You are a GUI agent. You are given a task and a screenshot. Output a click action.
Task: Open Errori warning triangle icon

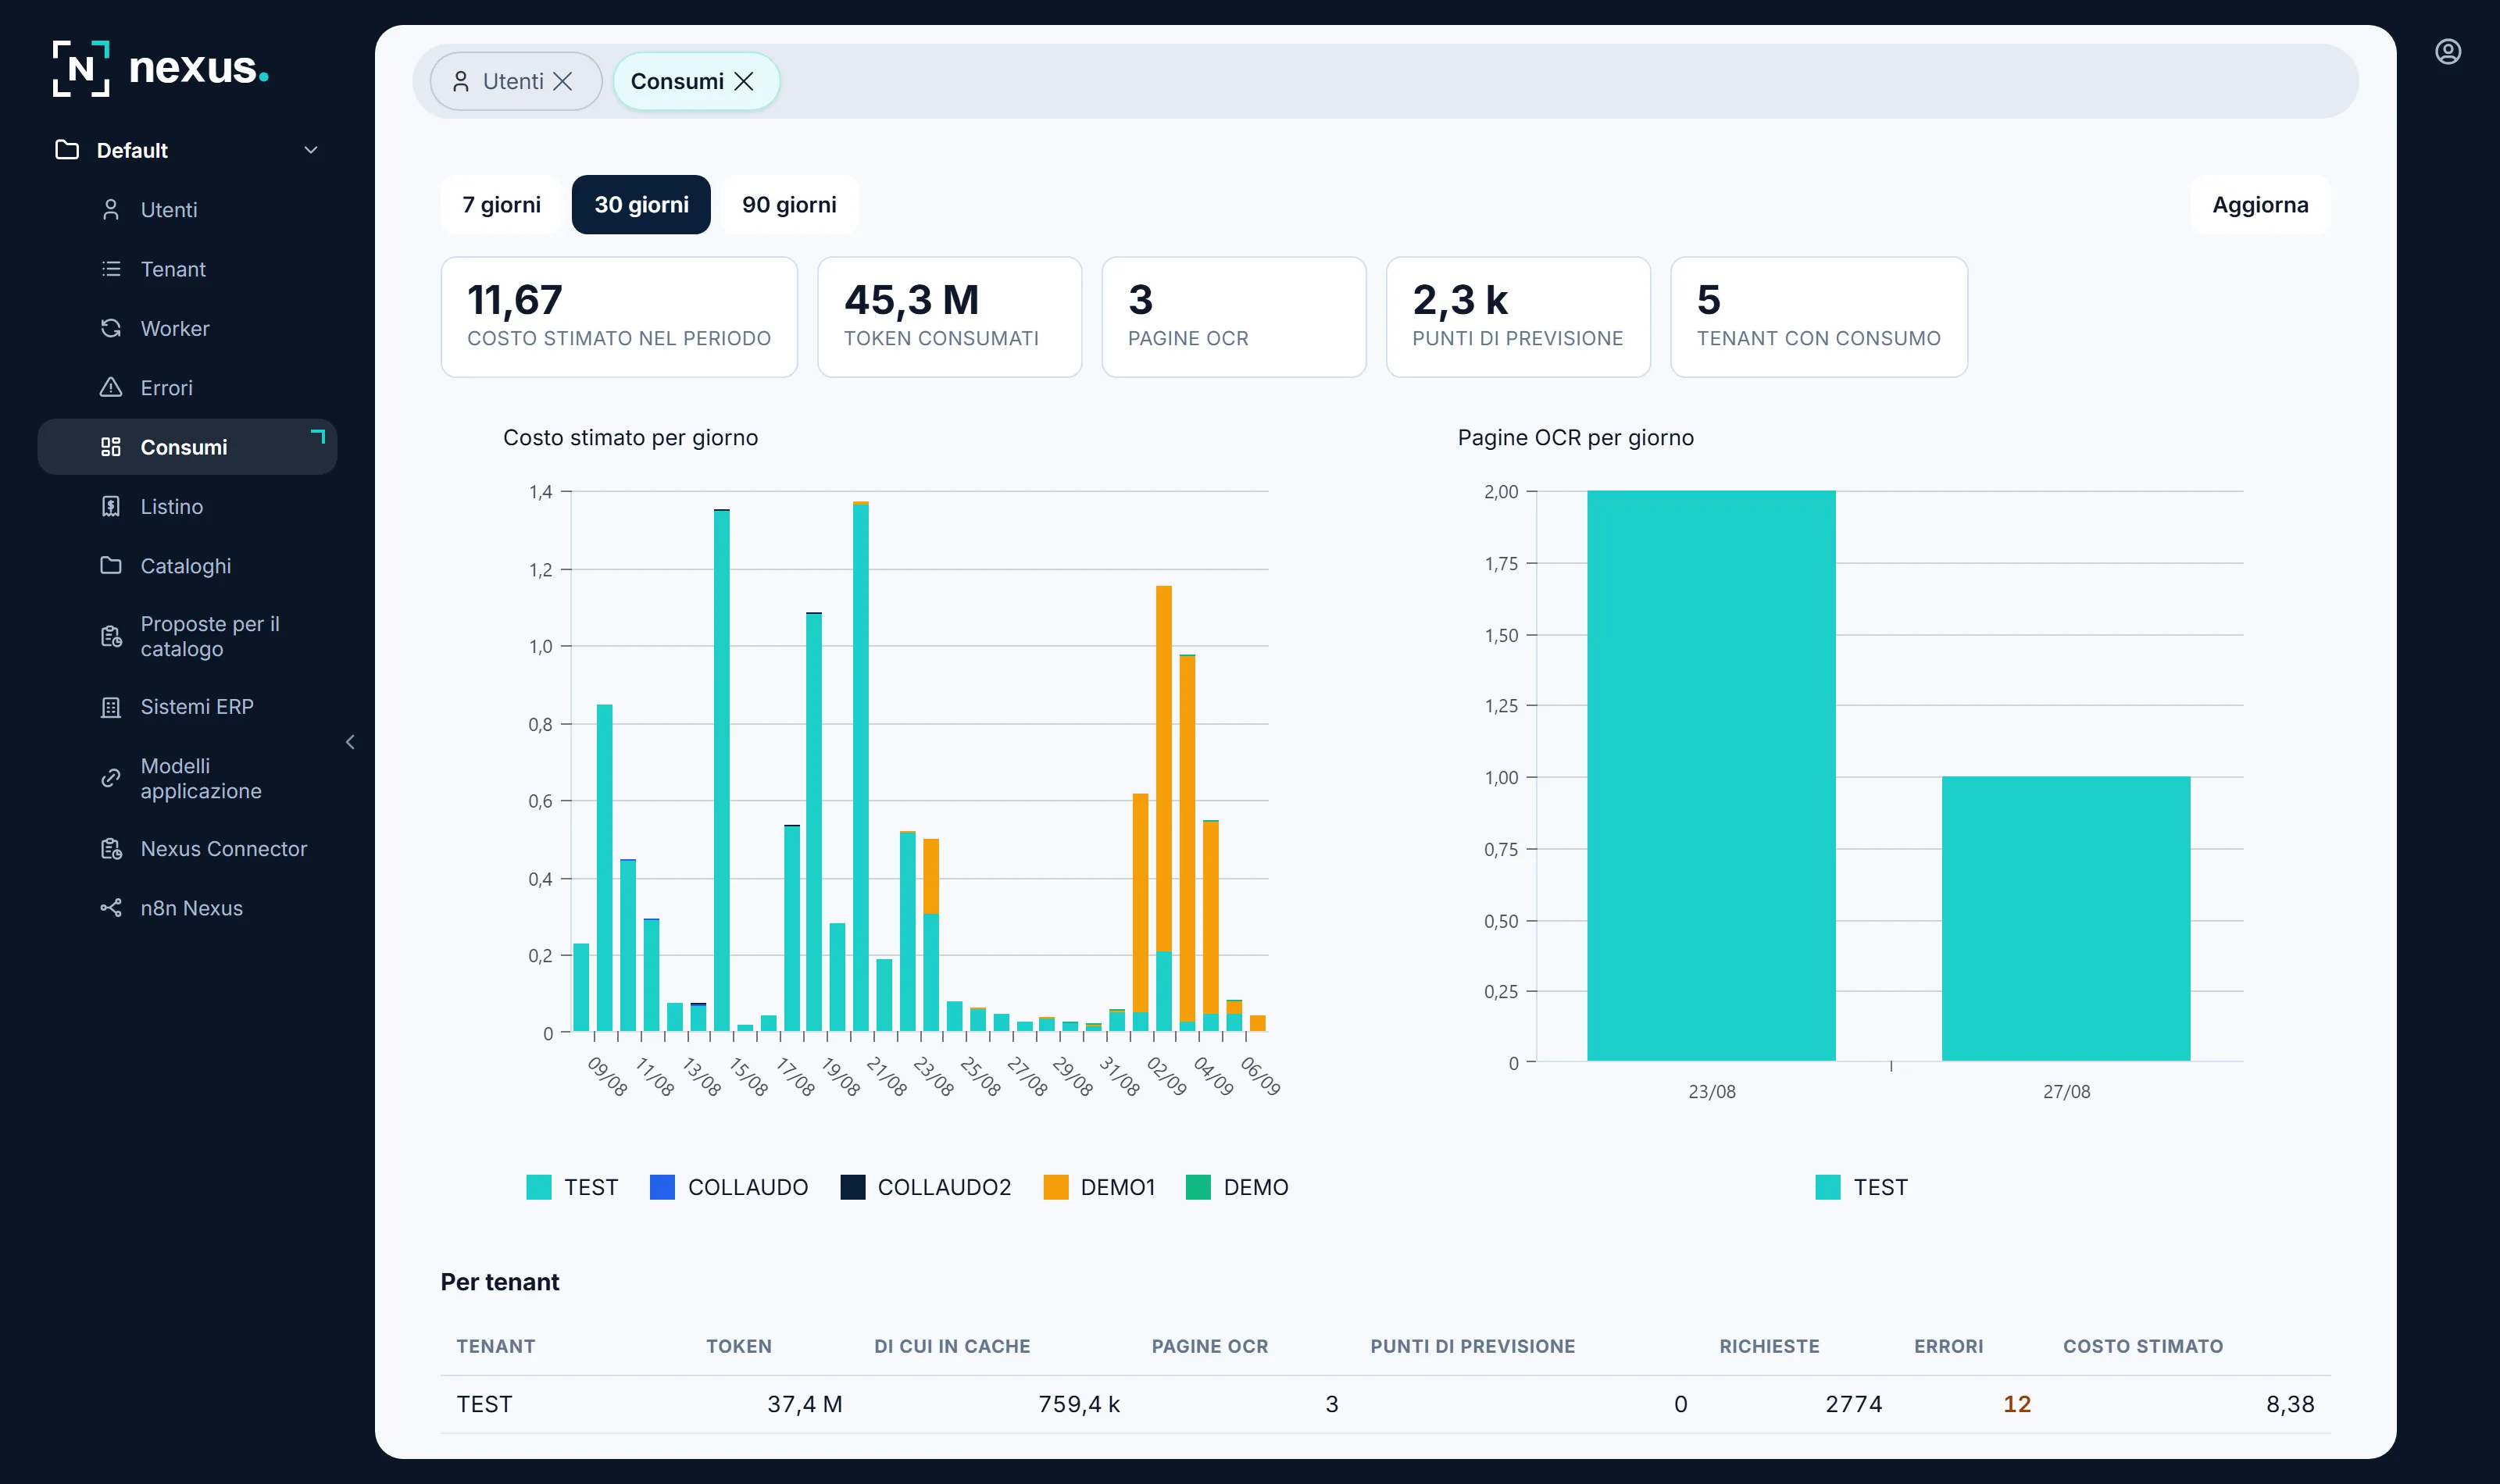pyautogui.click(x=111, y=387)
